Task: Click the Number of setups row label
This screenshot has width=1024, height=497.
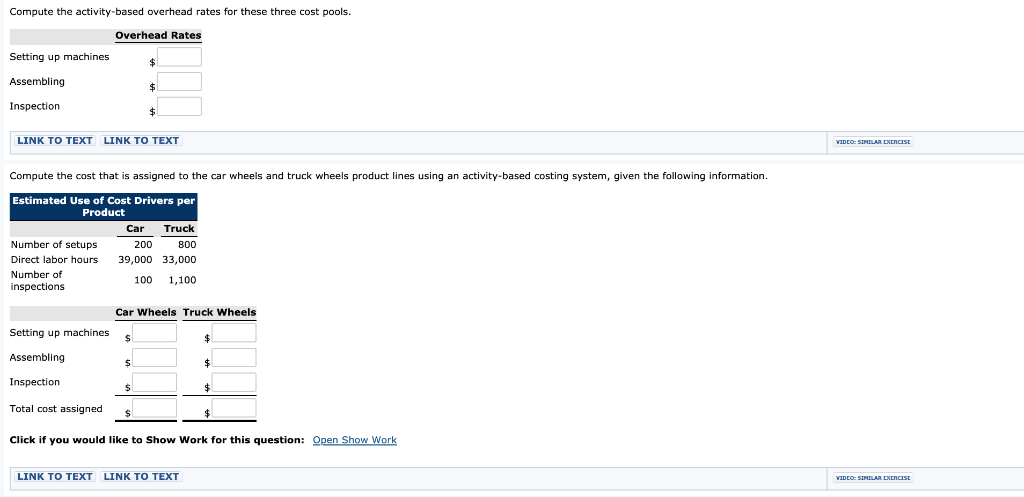Action: point(54,245)
